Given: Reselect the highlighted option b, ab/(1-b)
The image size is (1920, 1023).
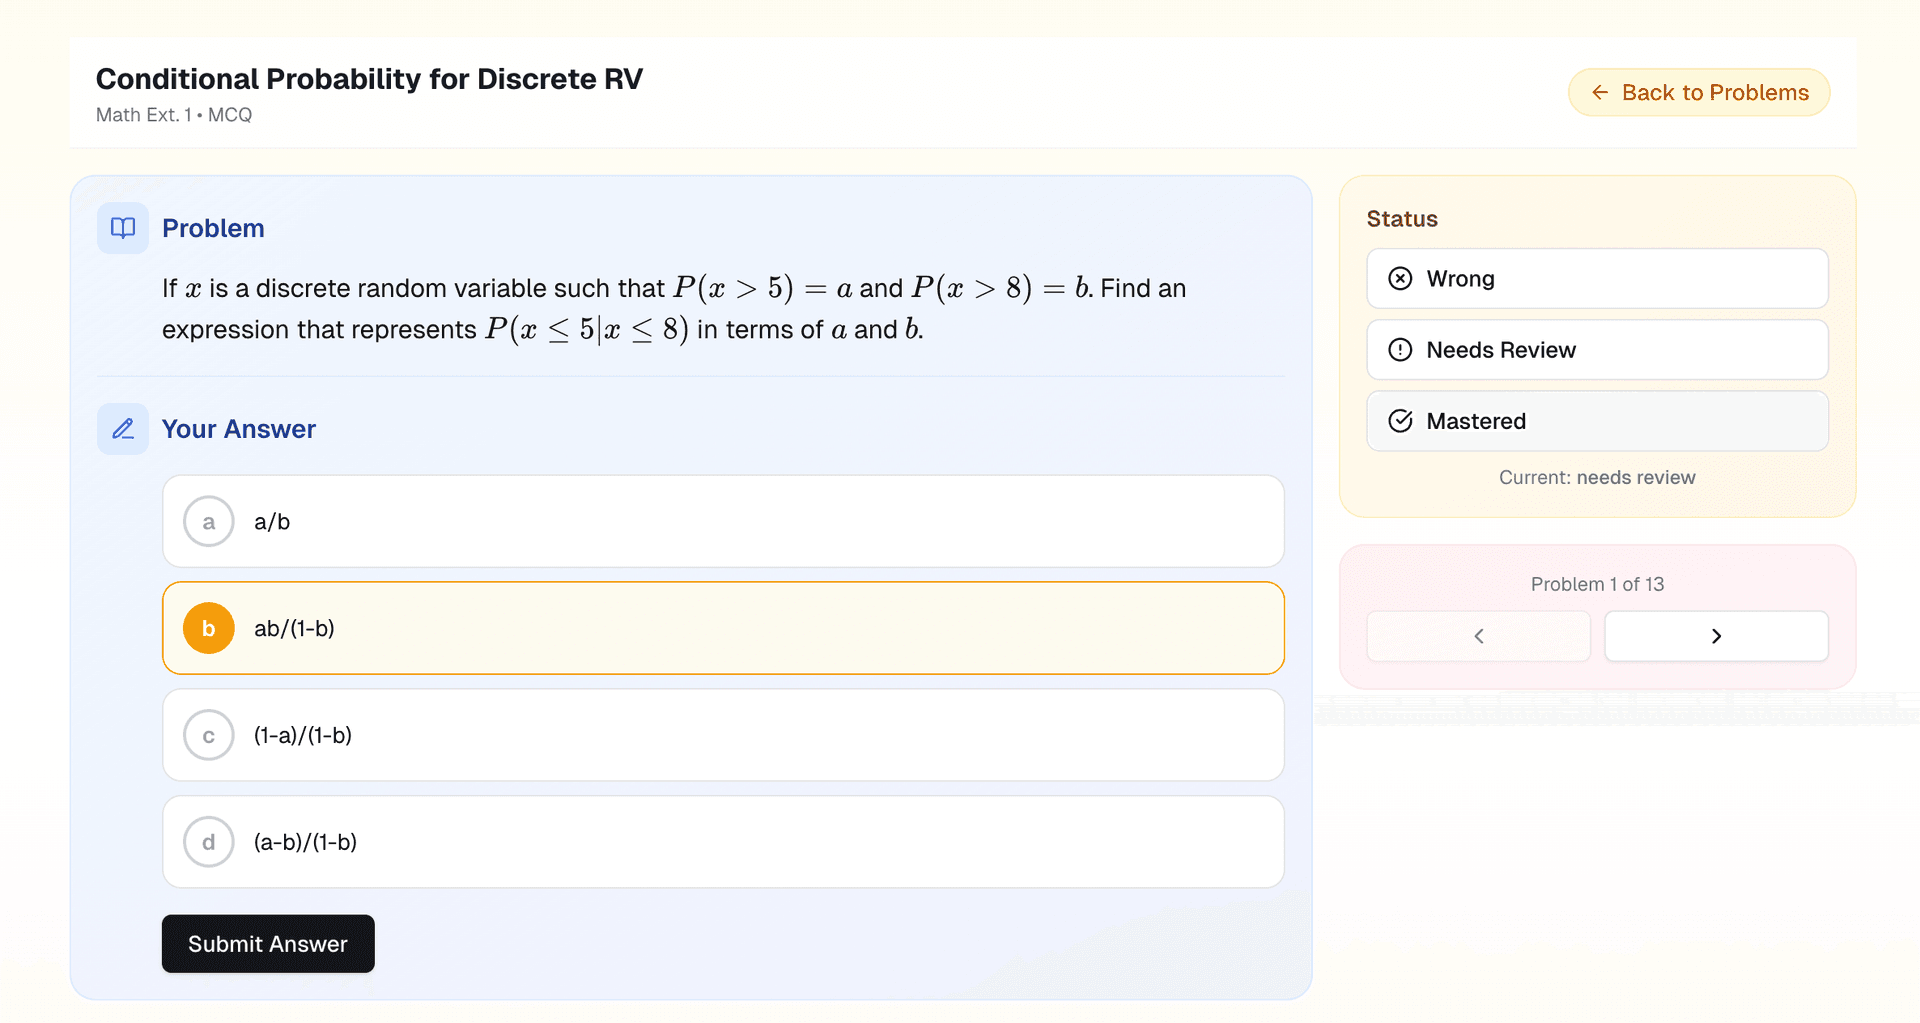Looking at the screenshot, I should [x=722, y=628].
